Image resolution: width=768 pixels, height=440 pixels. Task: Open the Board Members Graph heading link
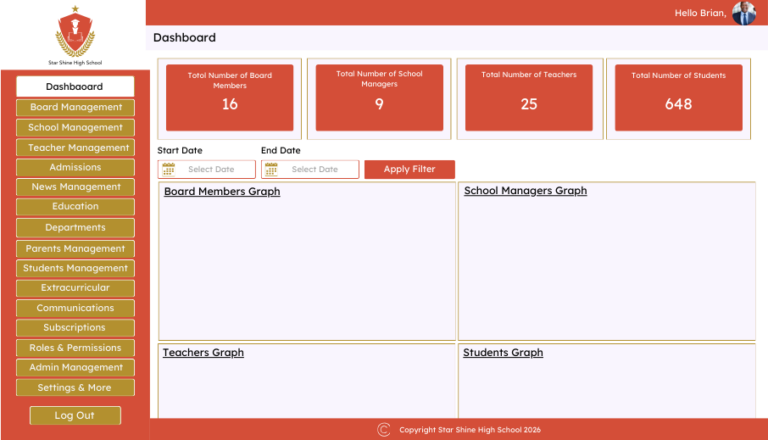[222, 192]
